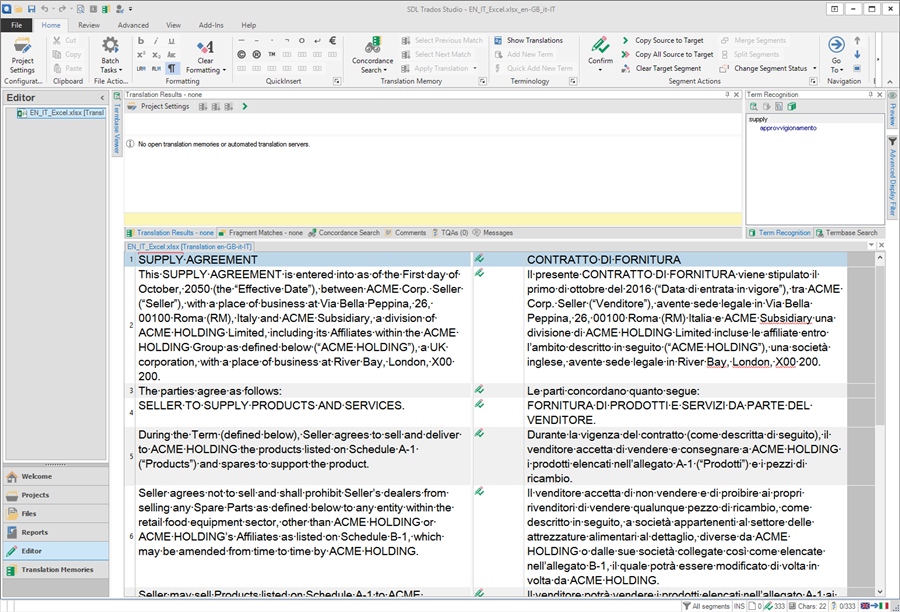Open the Reports view
Viewport: 900px width, 612px height.
click(56, 532)
